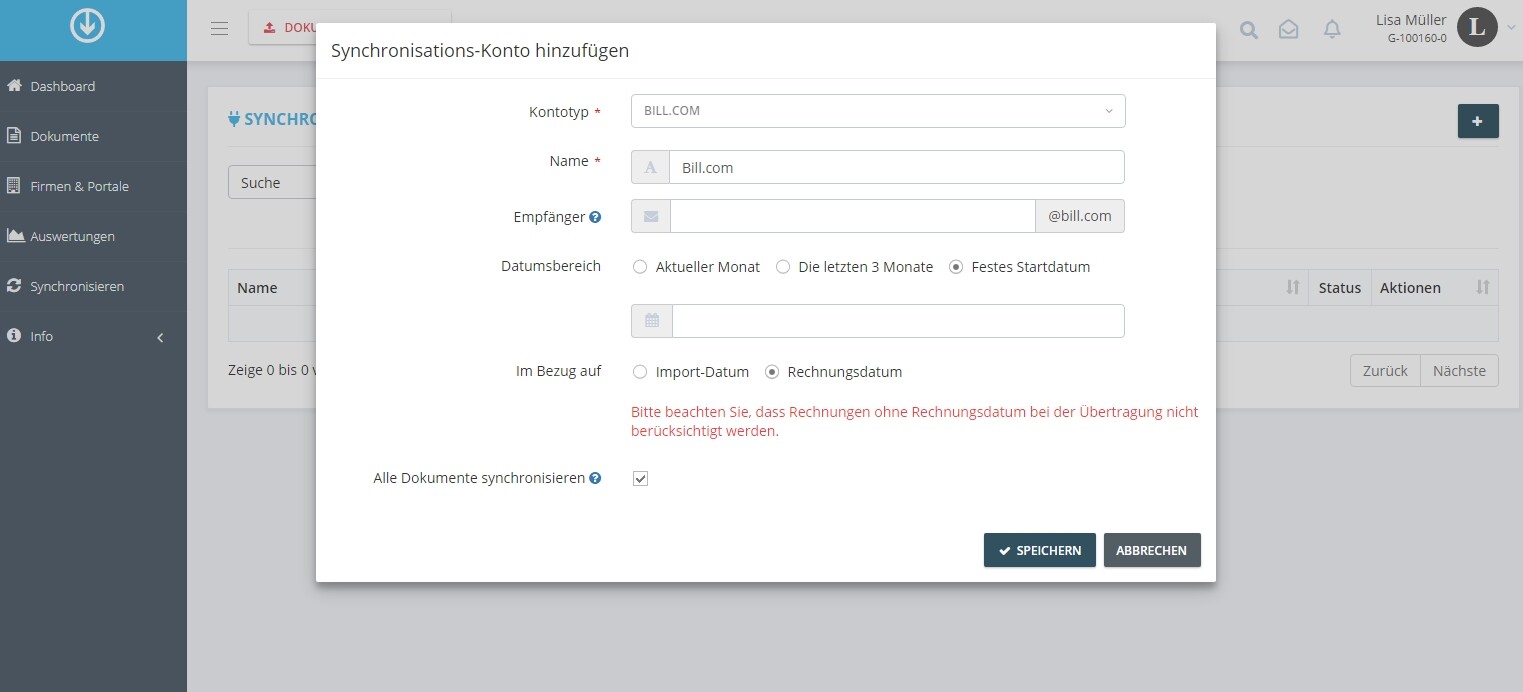
Task: Click the letter A icon in the Name field
Action: (651, 167)
